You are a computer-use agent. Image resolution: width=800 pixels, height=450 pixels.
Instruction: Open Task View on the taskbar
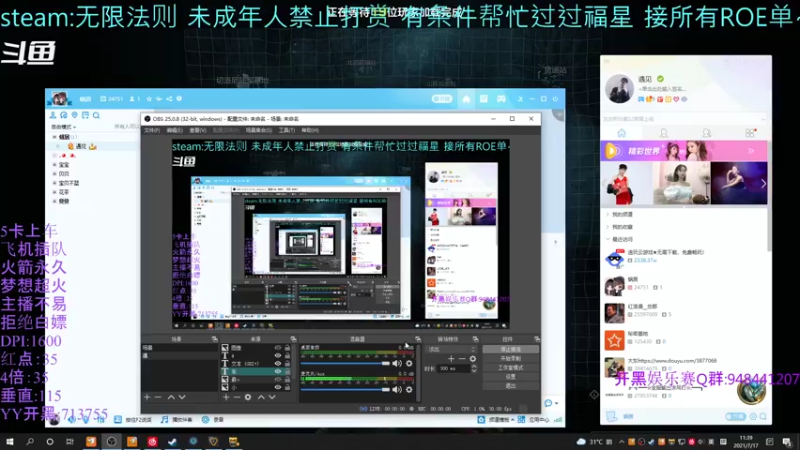69,441
